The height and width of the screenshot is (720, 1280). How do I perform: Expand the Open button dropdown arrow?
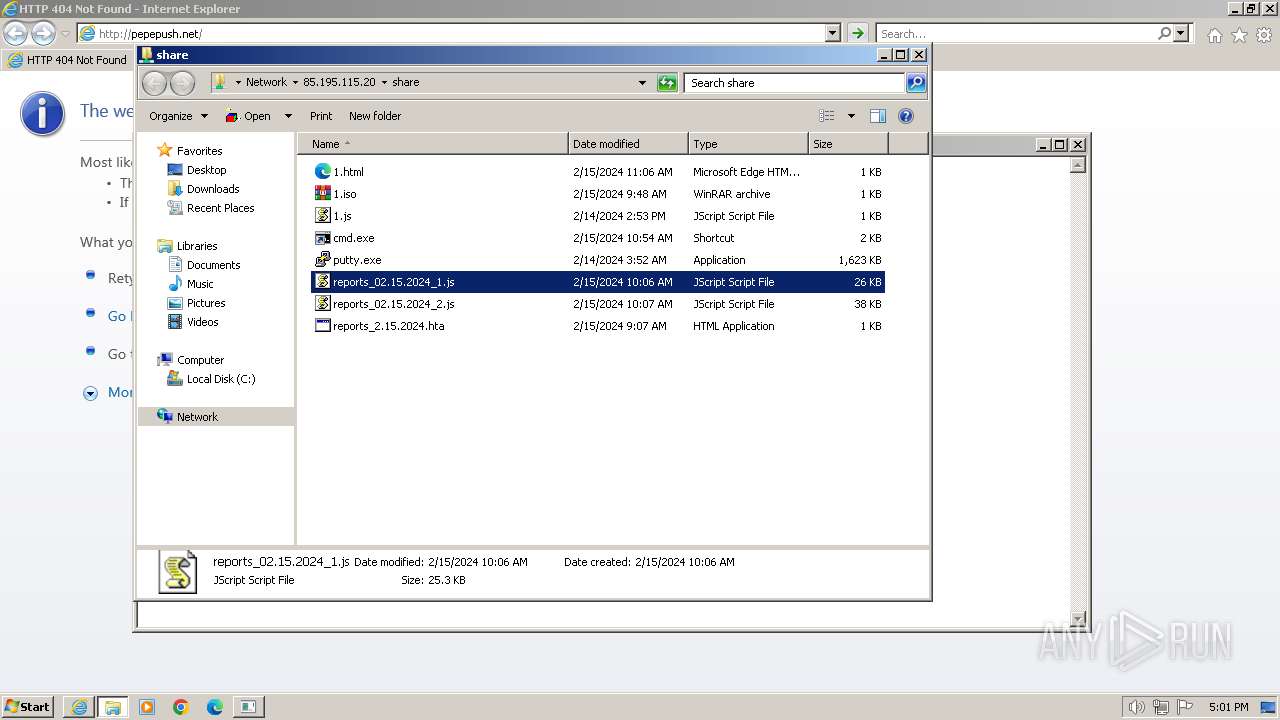click(x=288, y=116)
